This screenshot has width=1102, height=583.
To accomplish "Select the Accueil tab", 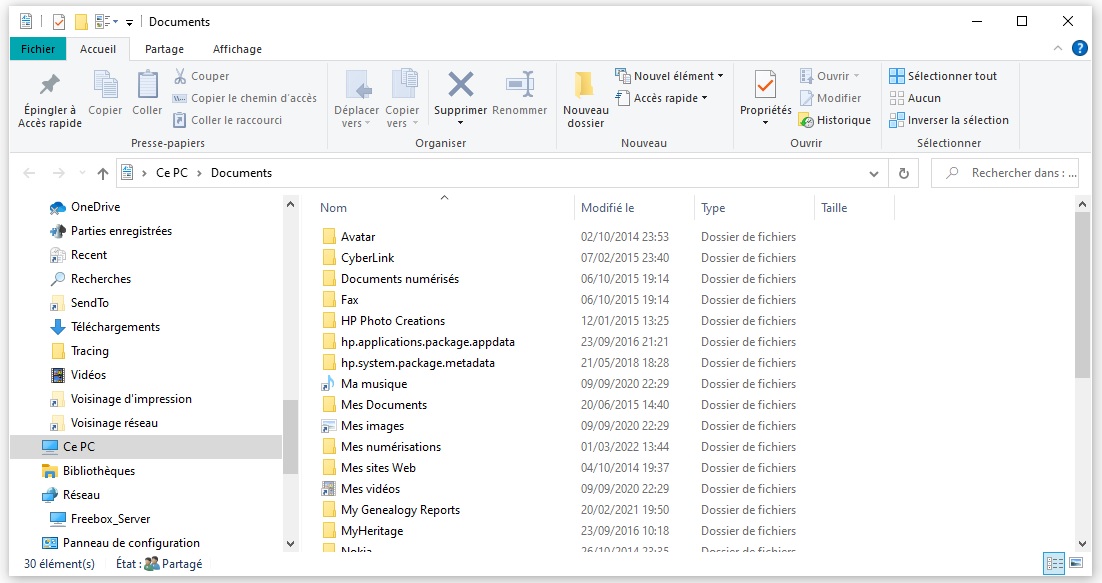I will [x=98, y=48].
